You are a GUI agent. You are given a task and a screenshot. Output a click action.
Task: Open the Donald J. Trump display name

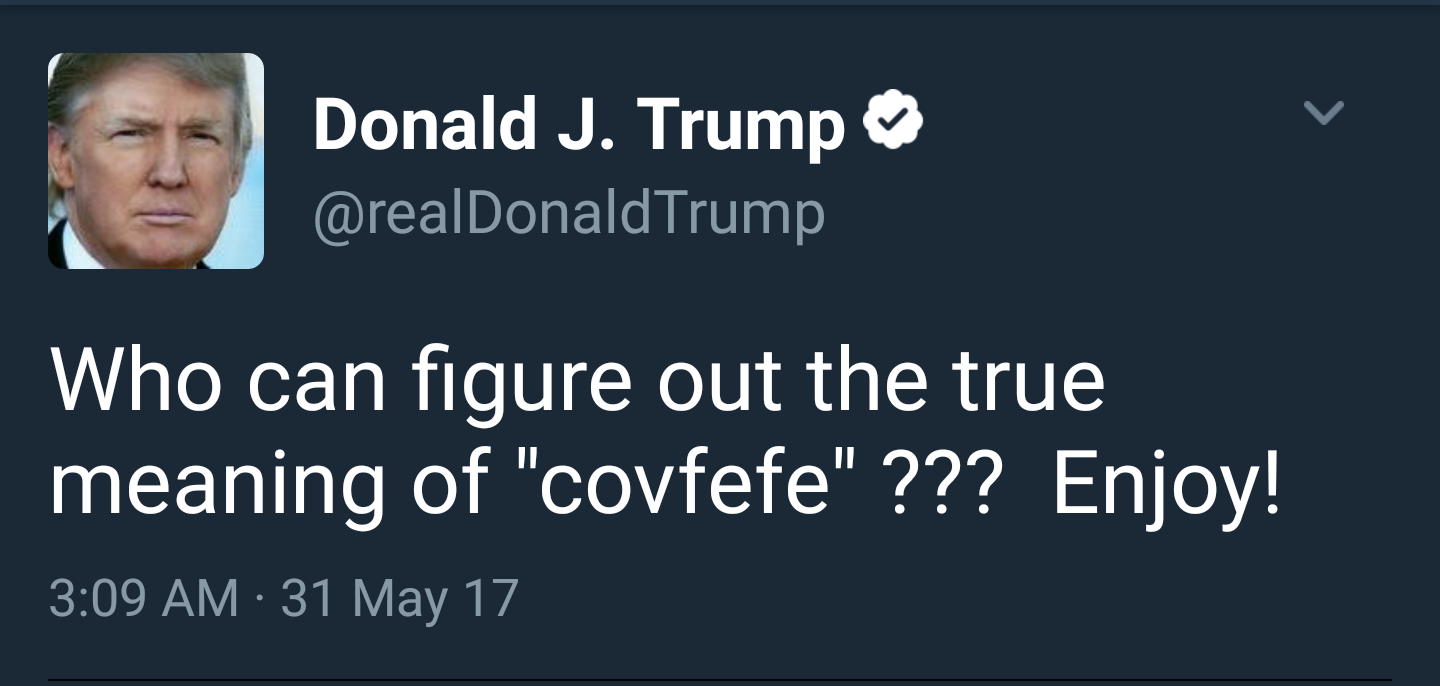[x=579, y=126]
